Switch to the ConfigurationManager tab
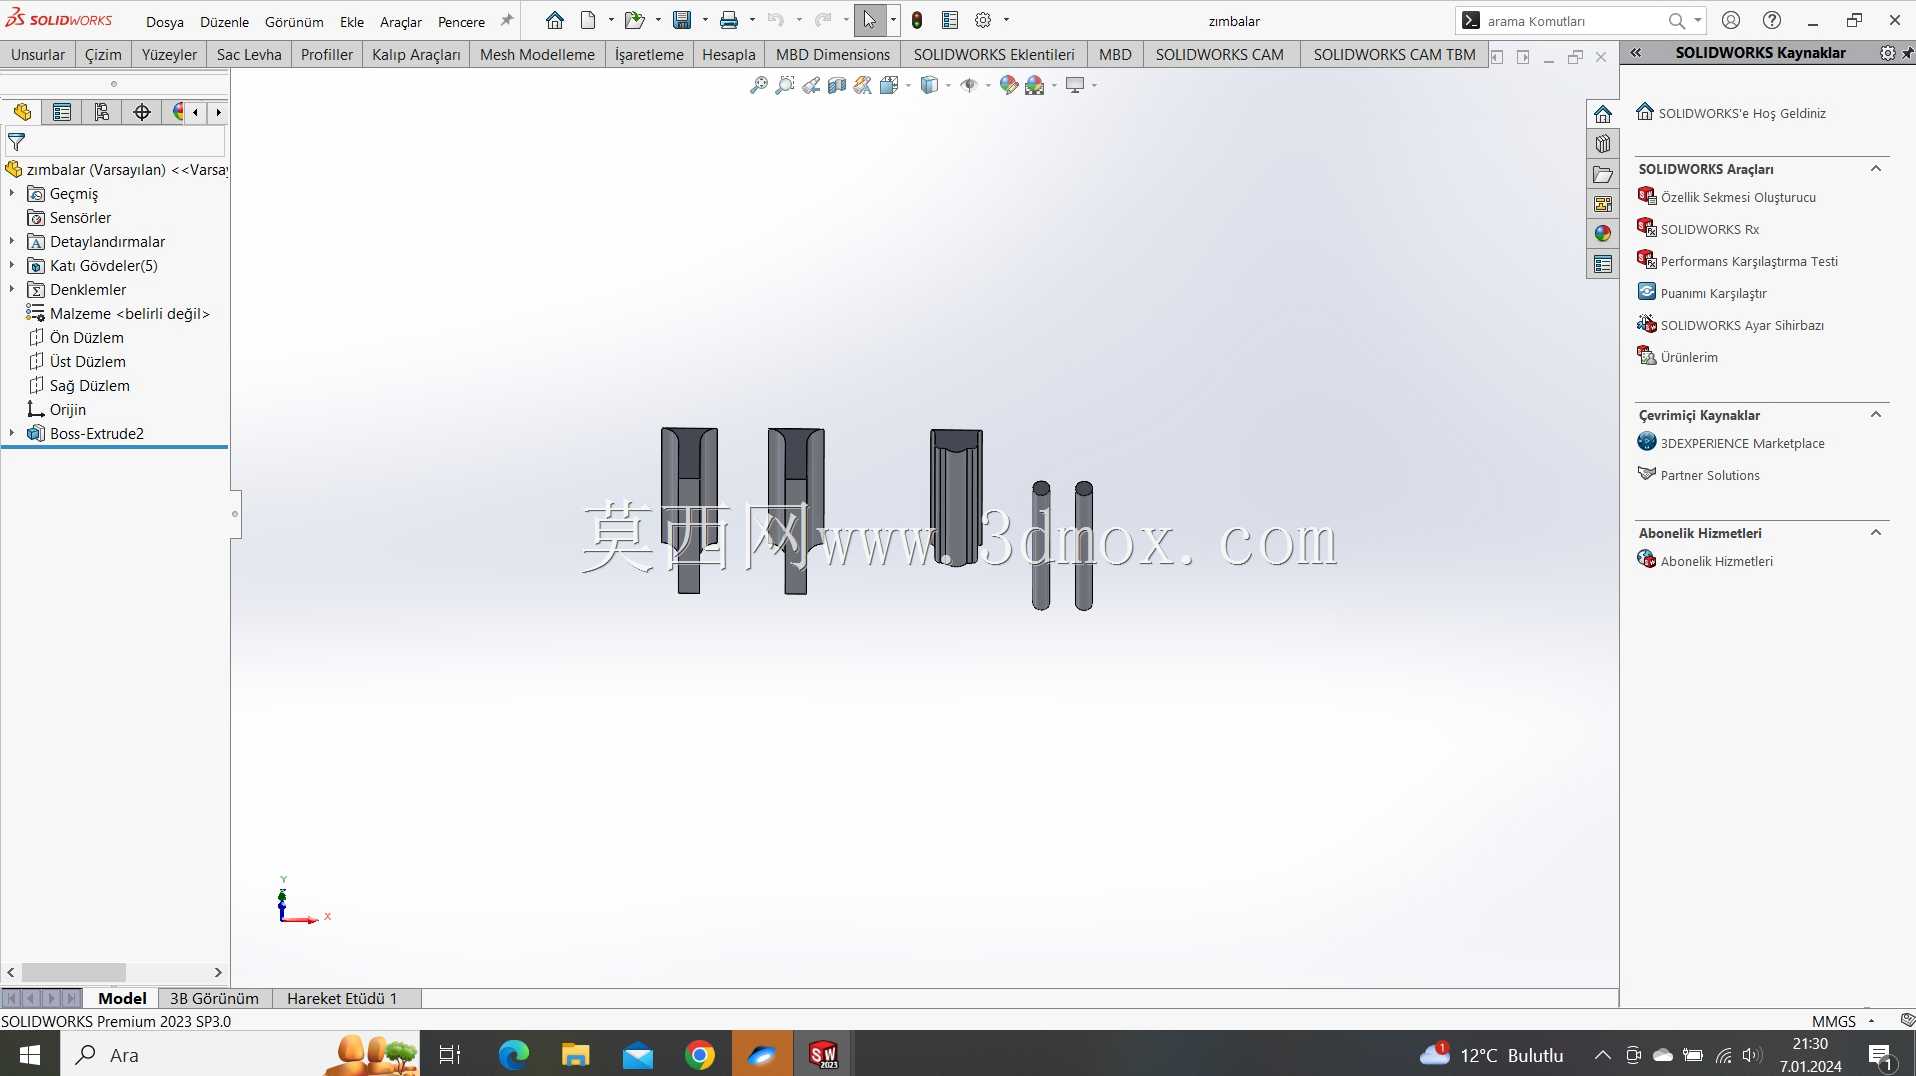The height and width of the screenshot is (1076, 1916). (x=102, y=112)
